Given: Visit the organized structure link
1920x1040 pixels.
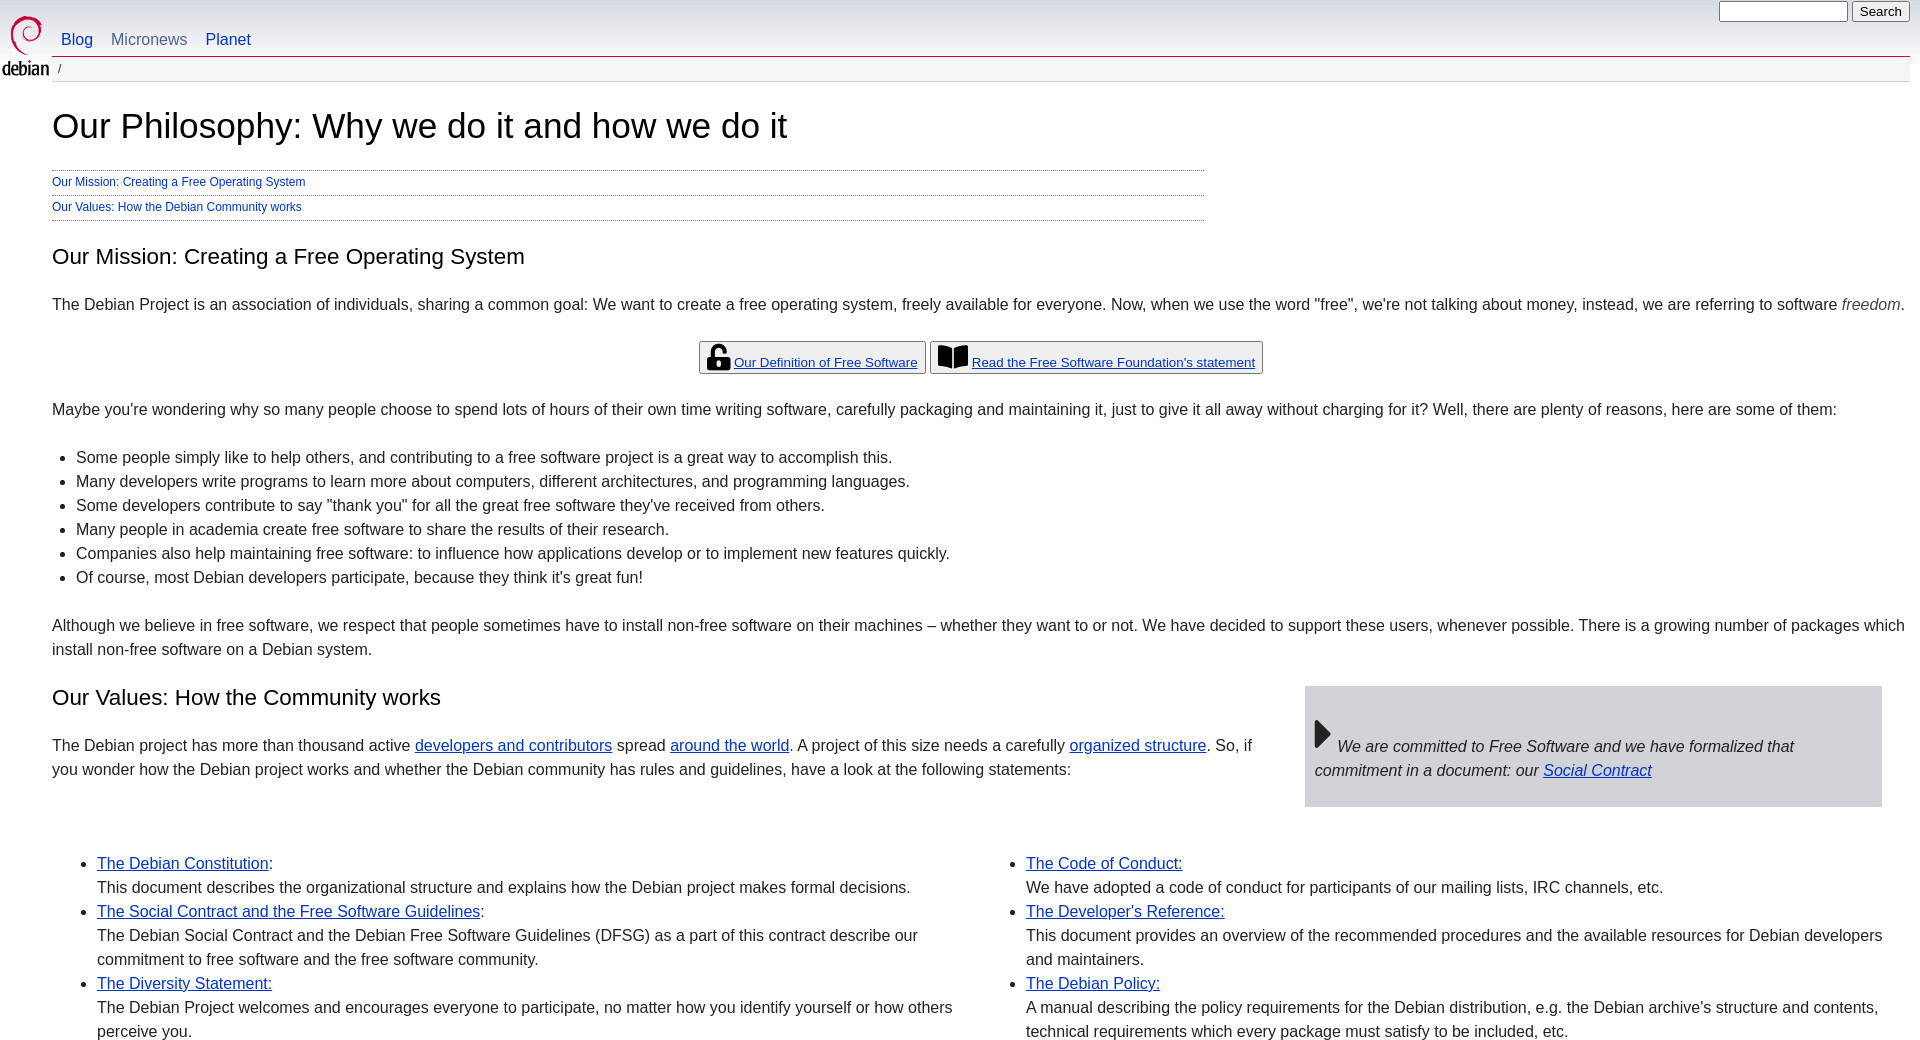Looking at the screenshot, I should point(1137,746).
